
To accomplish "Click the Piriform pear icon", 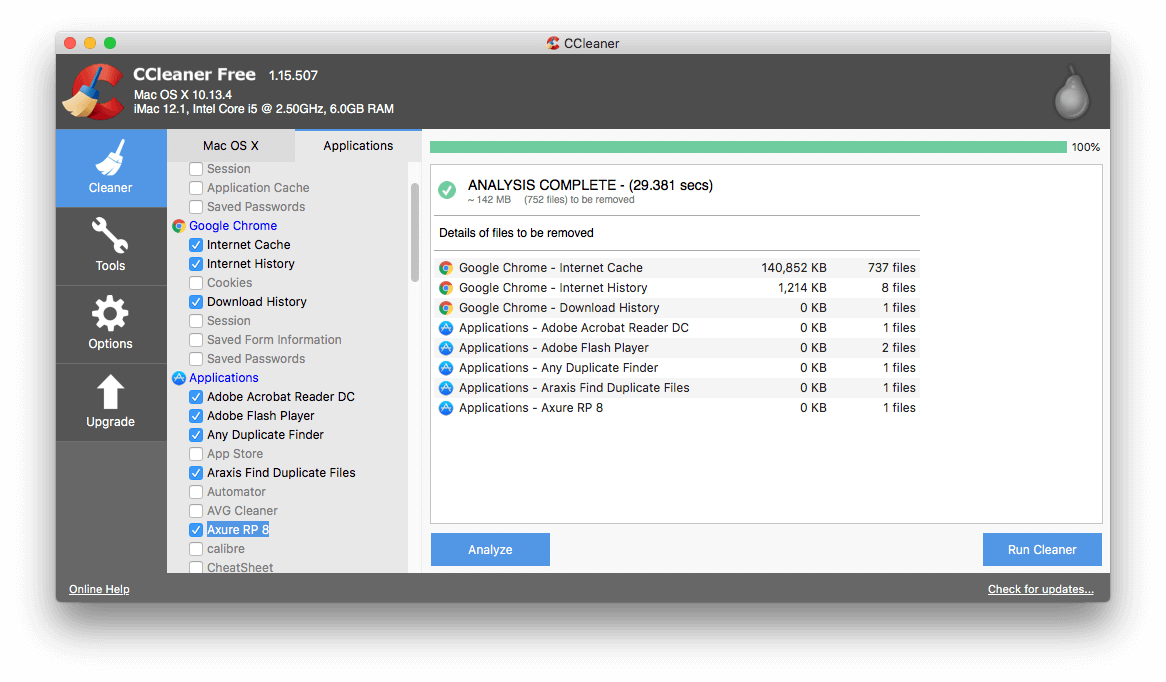I will [1072, 94].
